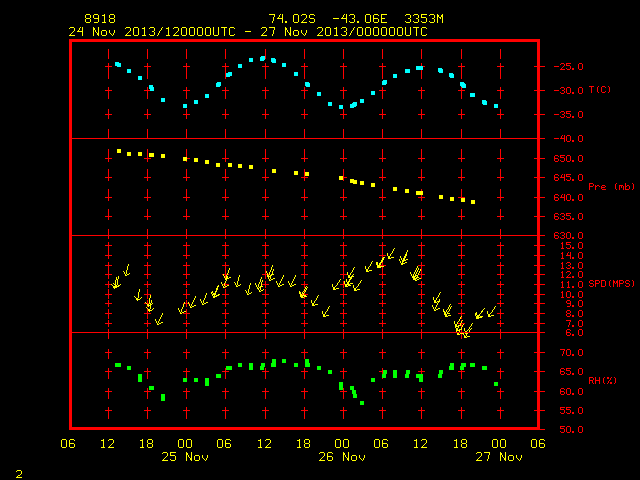This screenshot has width=640, height=480.
Task: Click station ID 8918 in header
Action: pos(100,19)
